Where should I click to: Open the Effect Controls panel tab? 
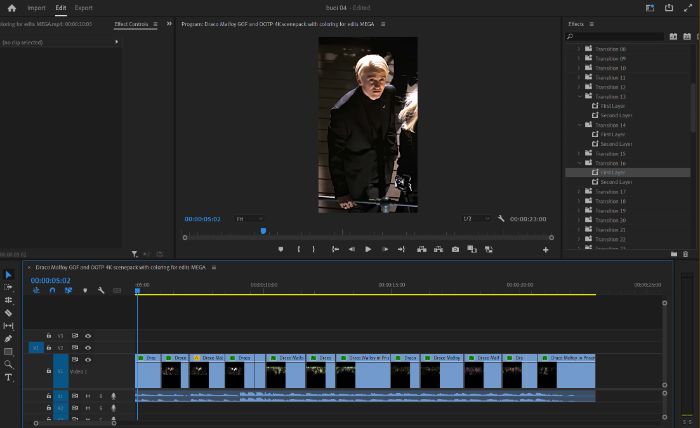click(131, 24)
